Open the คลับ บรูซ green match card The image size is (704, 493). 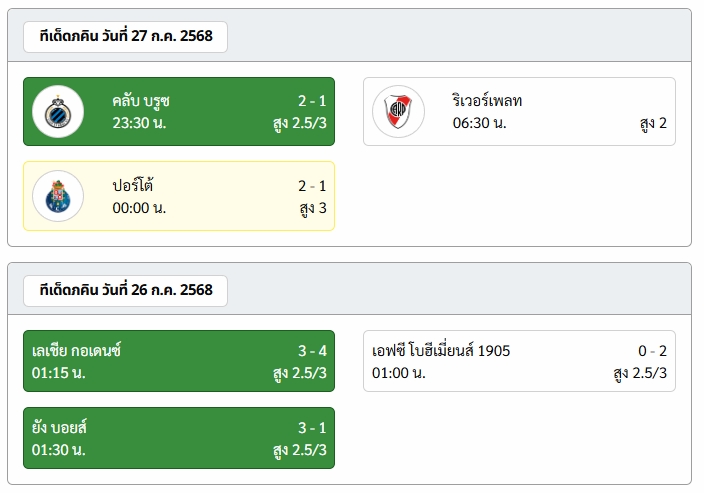click(x=179, y=111)
